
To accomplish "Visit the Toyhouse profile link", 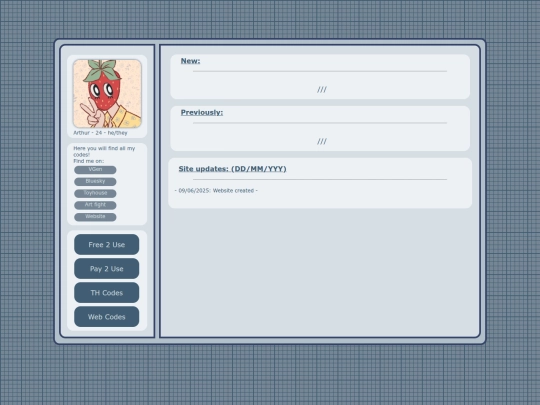I will 95,193.
